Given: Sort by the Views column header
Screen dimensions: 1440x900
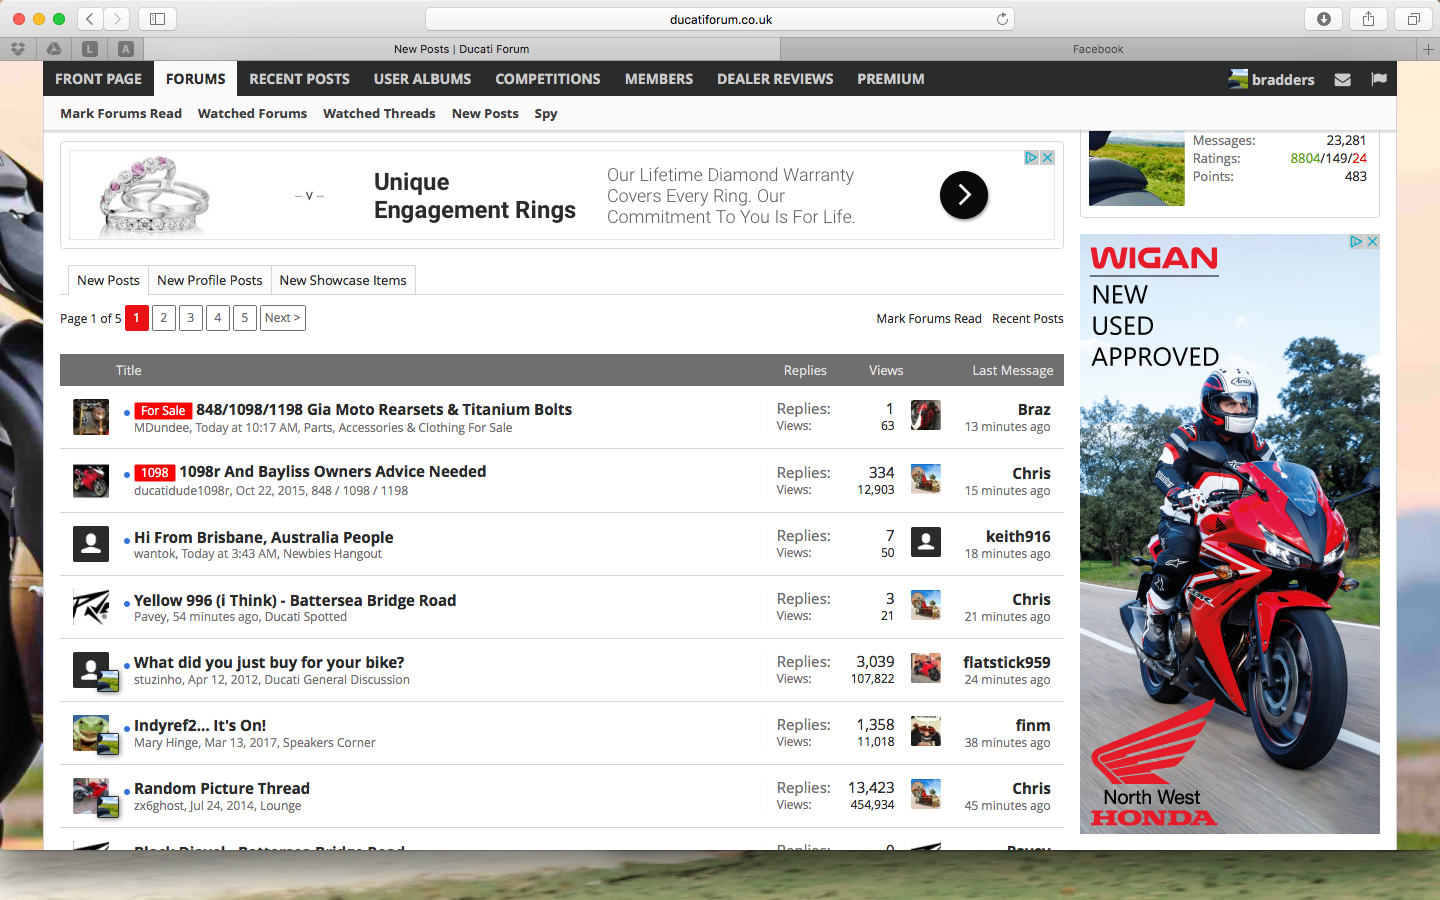Looking at the screenshot, I should click(886, 370).
